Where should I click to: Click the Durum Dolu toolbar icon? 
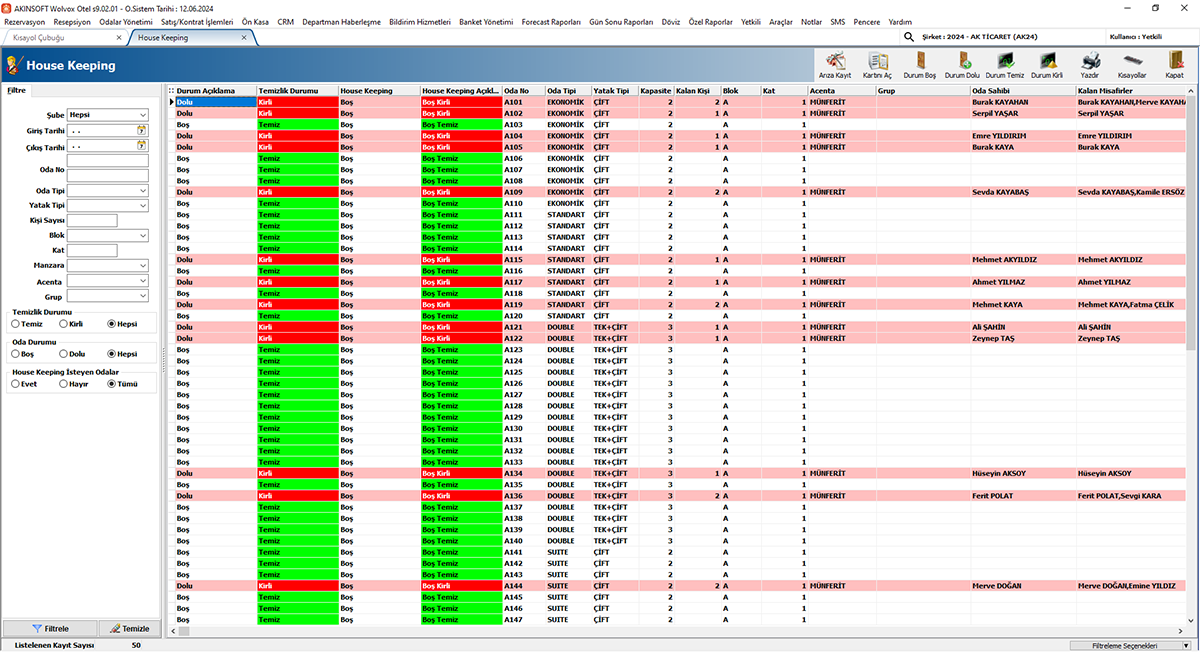[962, 64]
